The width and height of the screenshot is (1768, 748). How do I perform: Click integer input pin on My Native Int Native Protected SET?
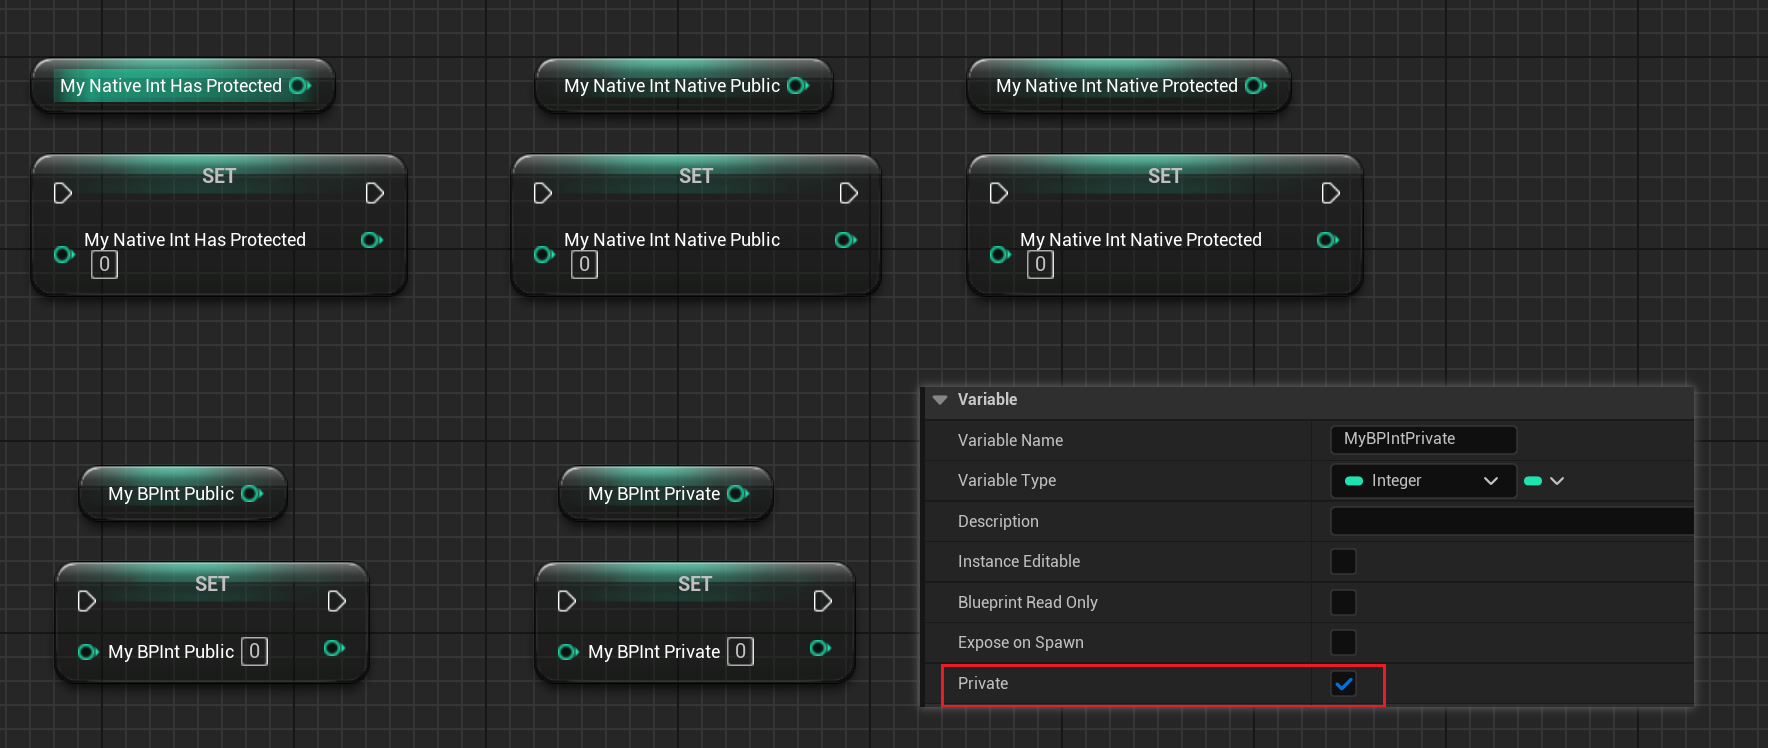click(x=998, y=255)
